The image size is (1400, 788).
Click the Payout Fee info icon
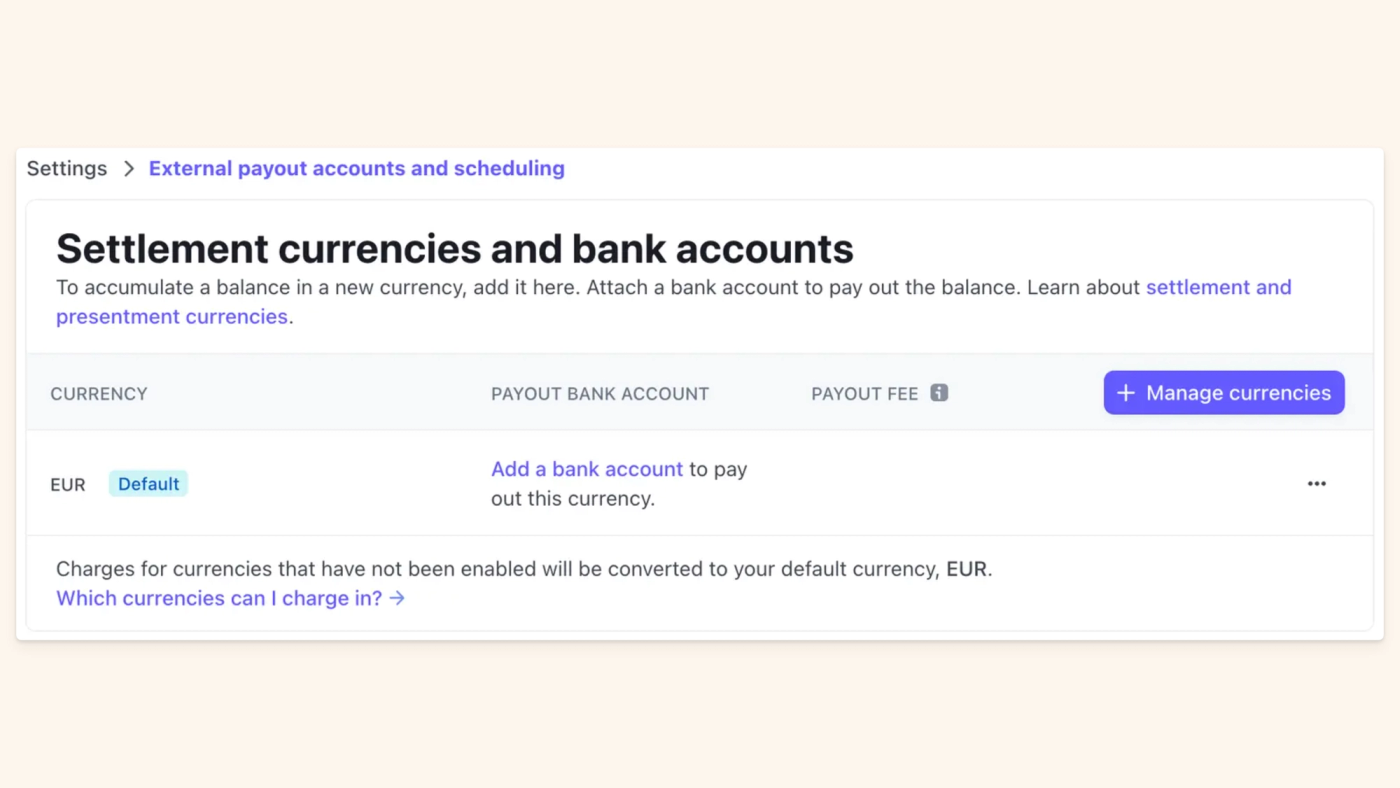(939, 393)
